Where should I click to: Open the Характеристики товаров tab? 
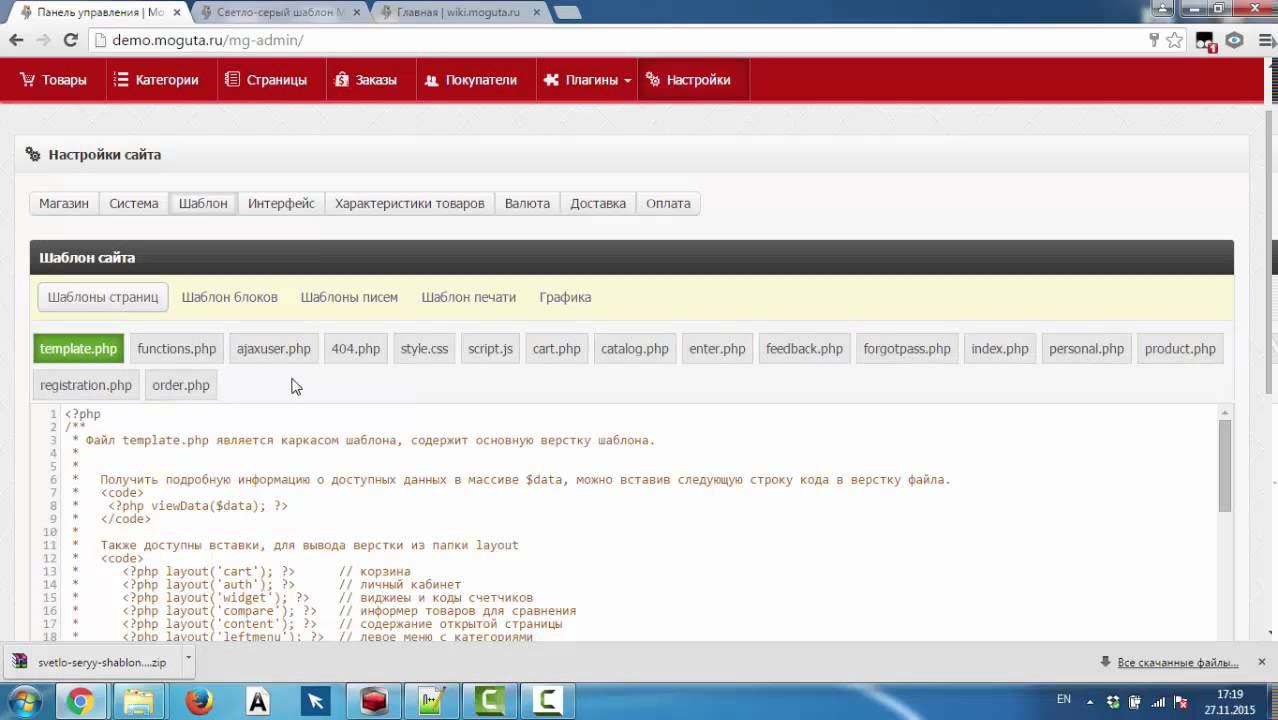410,203
